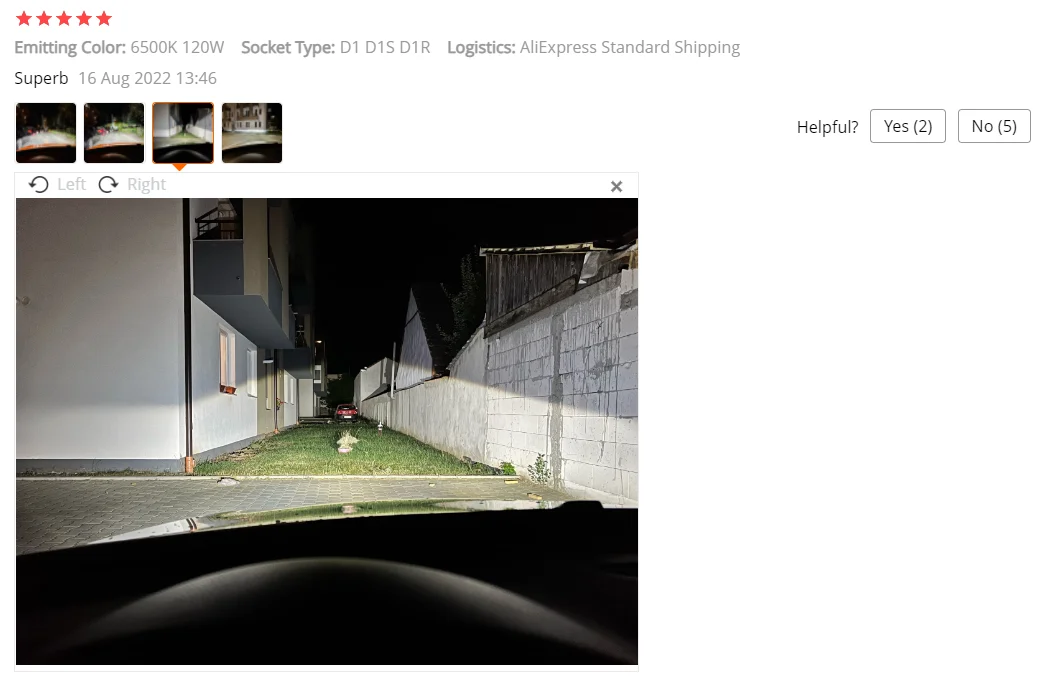Click the rotate right clockwise arrow icon
The width and height of the screenshot is (1045, 678).
108,185
